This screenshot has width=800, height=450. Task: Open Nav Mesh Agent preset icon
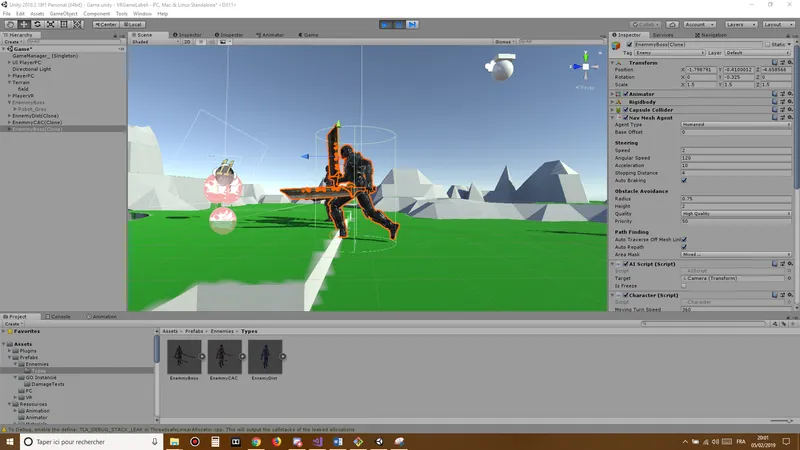pyautogui.click(x=782, y=118)
